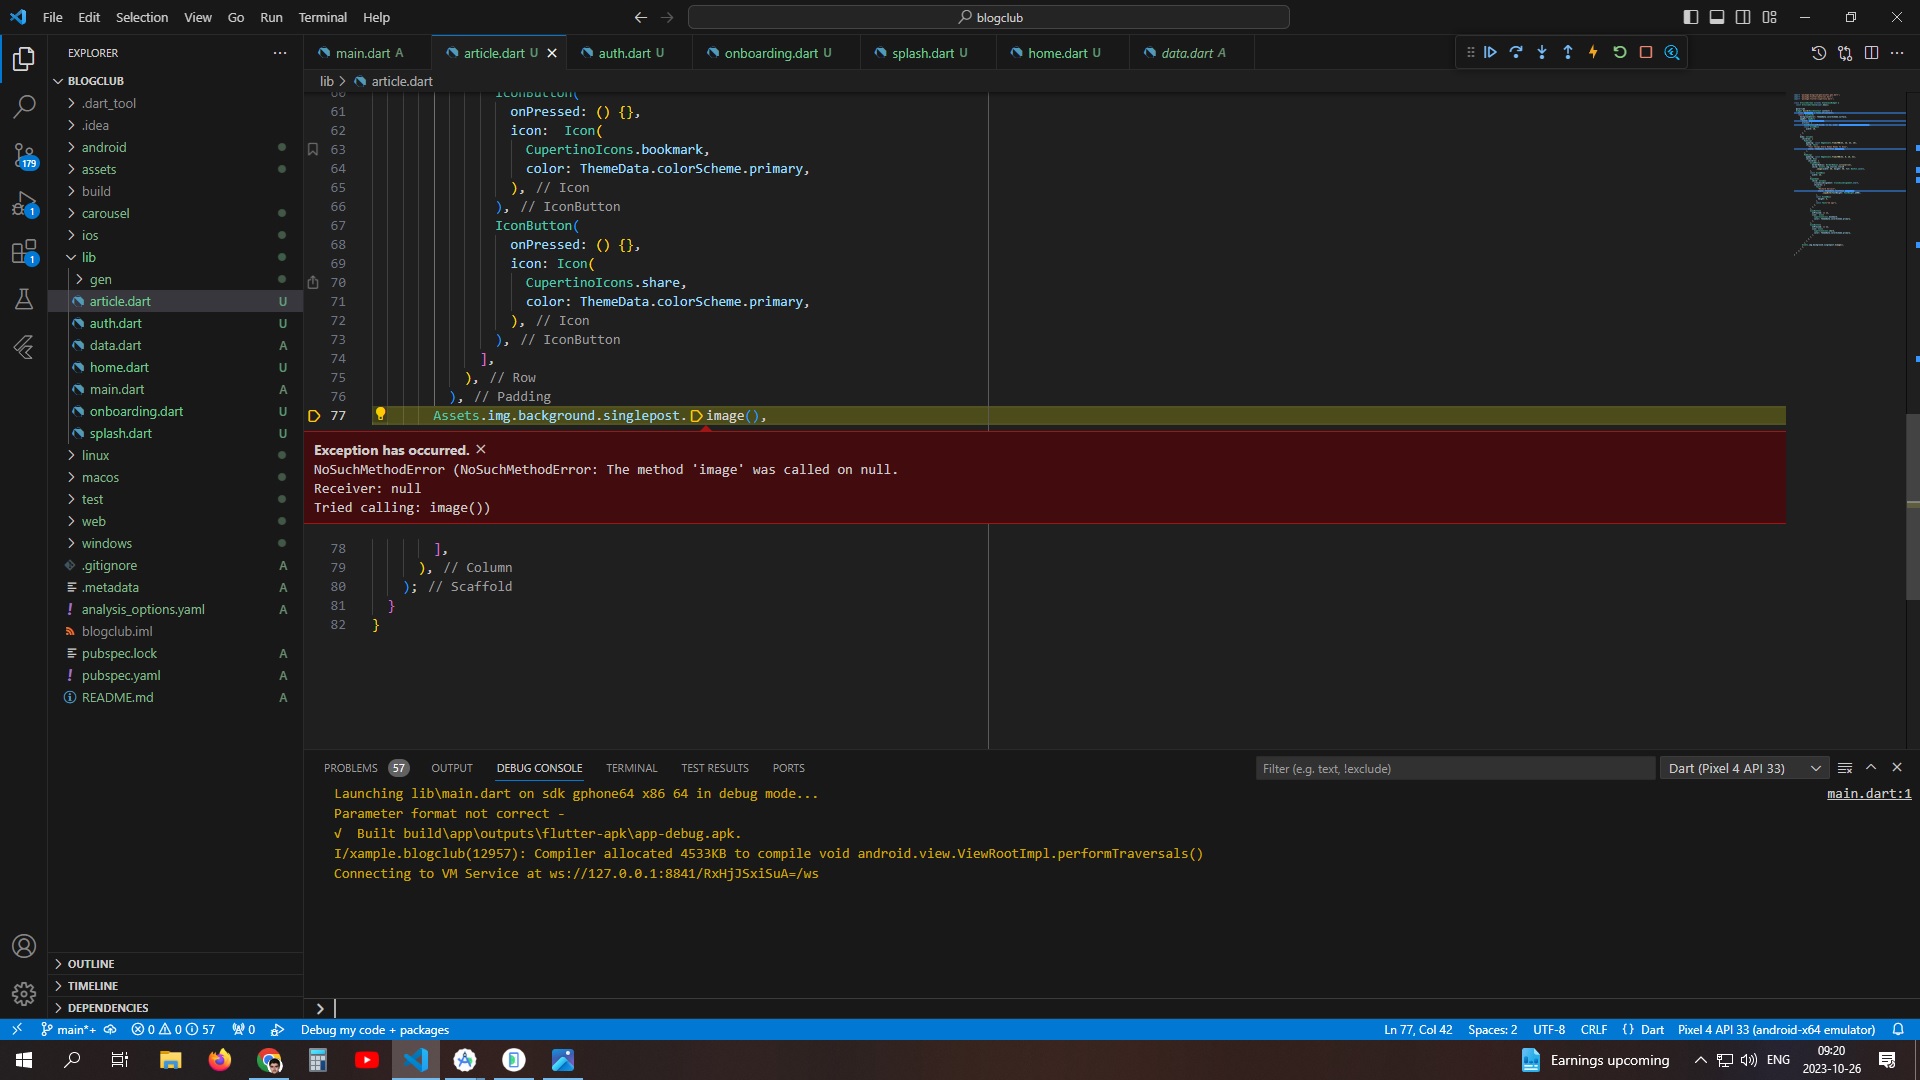Viewport: 1920px width, 1080px height.
Task: Open Explorer more actions ellipsis
Action: [x=280, y=53]
